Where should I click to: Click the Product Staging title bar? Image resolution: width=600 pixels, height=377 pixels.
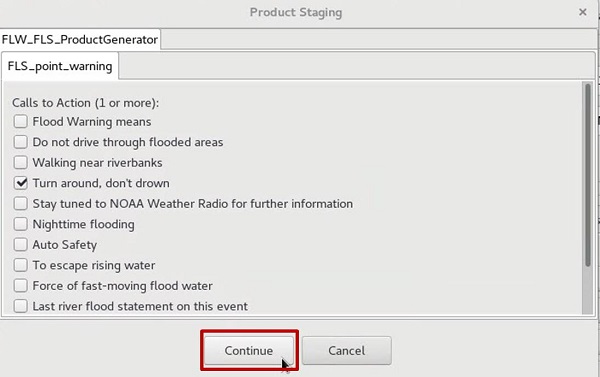pos(296,12)
